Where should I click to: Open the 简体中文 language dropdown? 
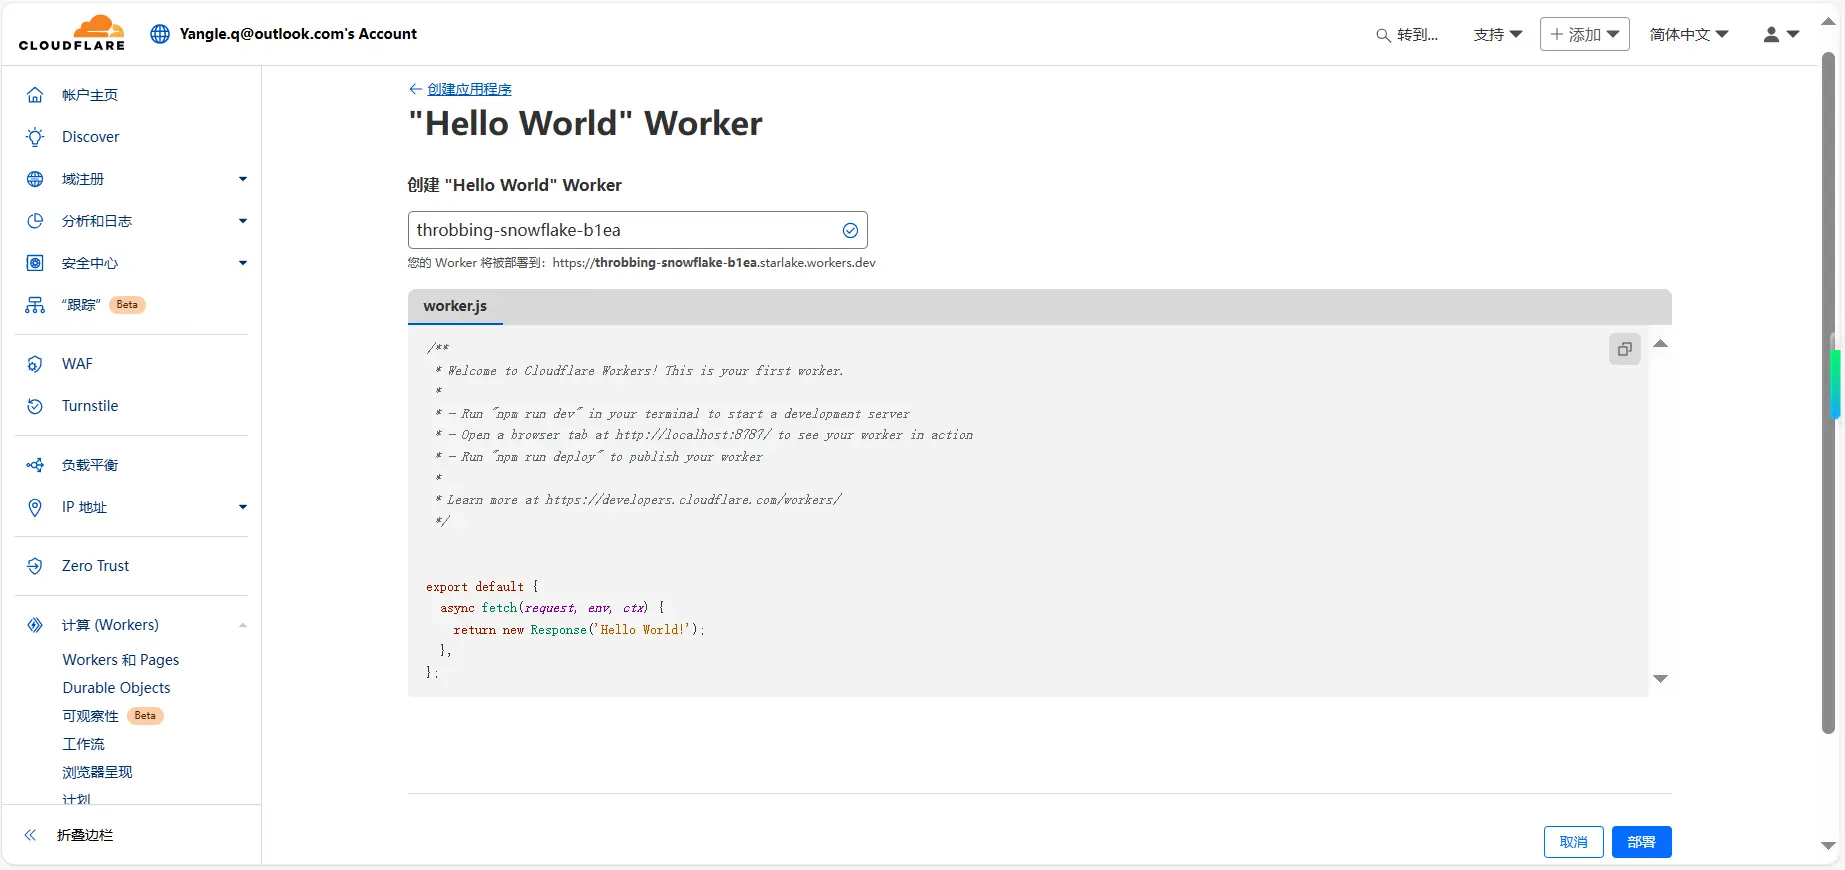tap(1689, 34)
